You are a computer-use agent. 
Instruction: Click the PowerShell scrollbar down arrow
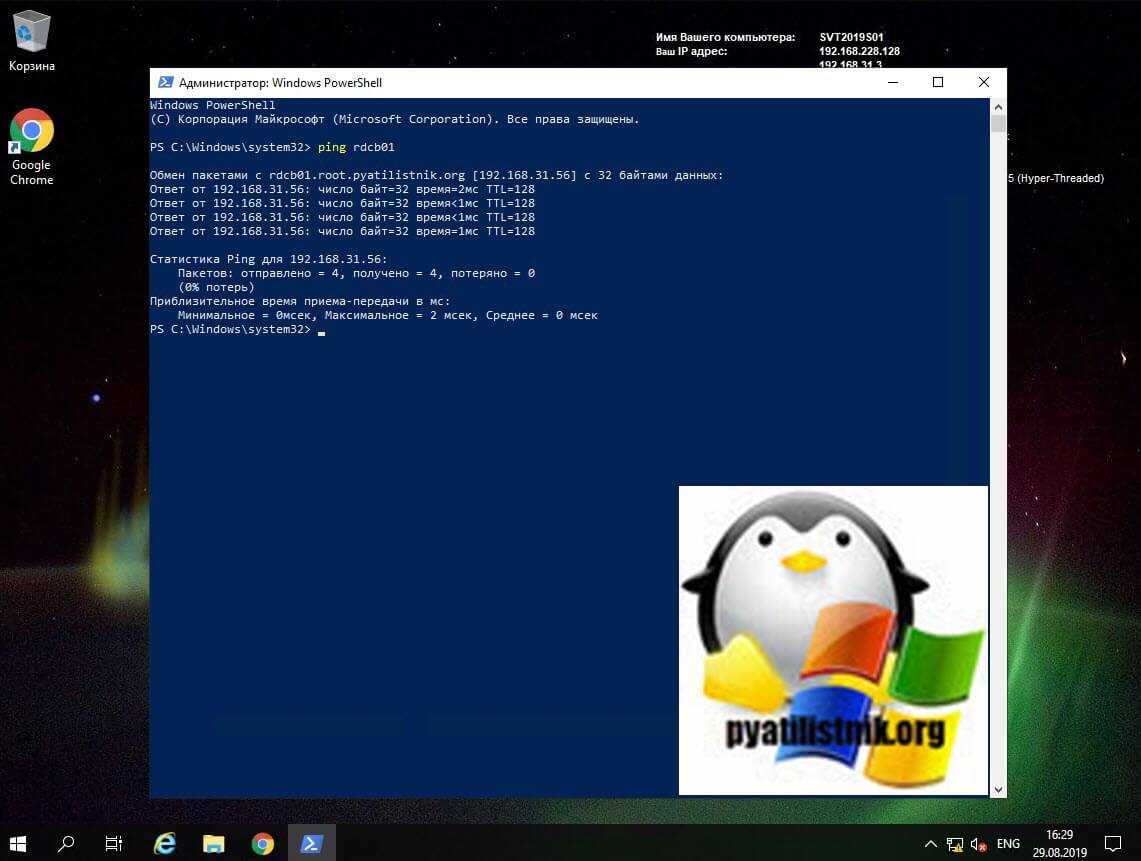tap(998, 790)
